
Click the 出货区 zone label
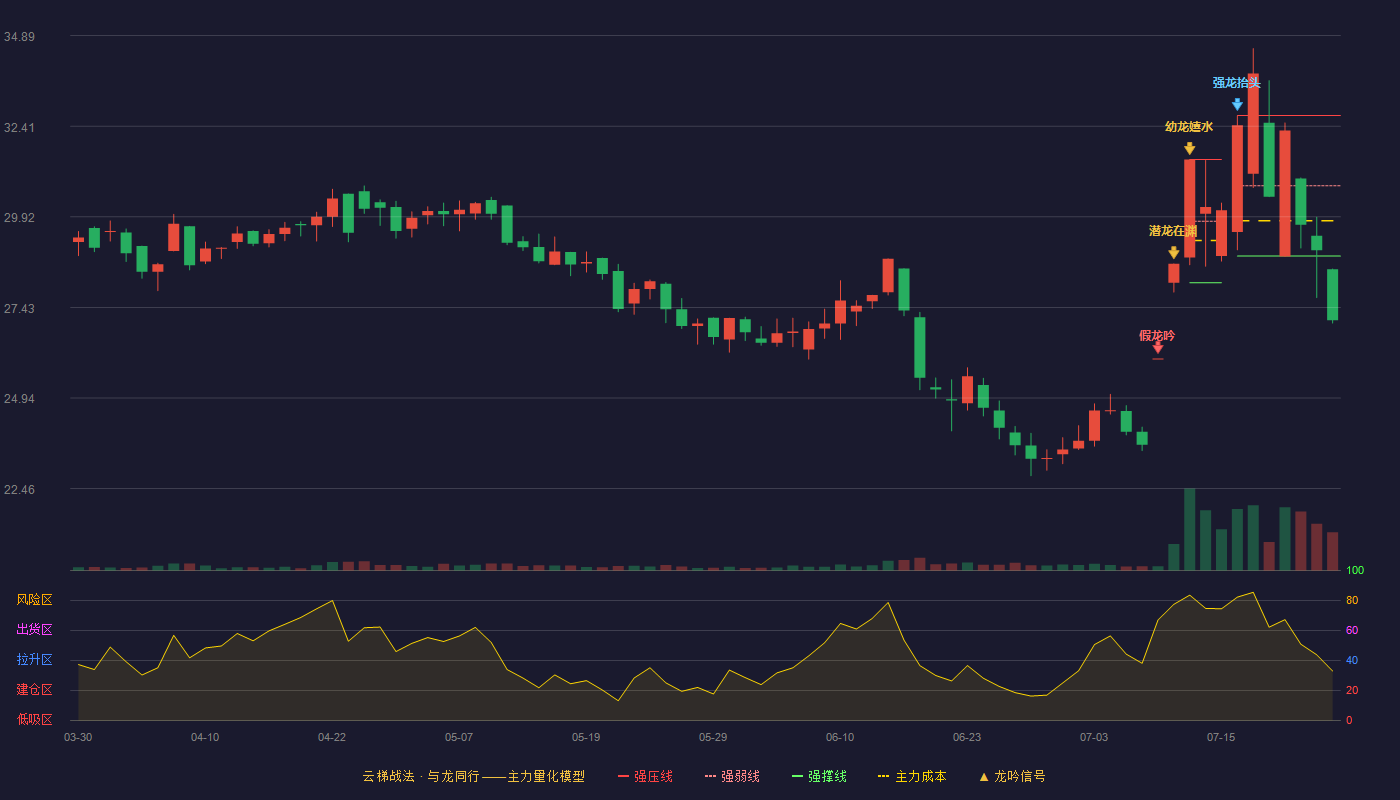click(34, 630)
